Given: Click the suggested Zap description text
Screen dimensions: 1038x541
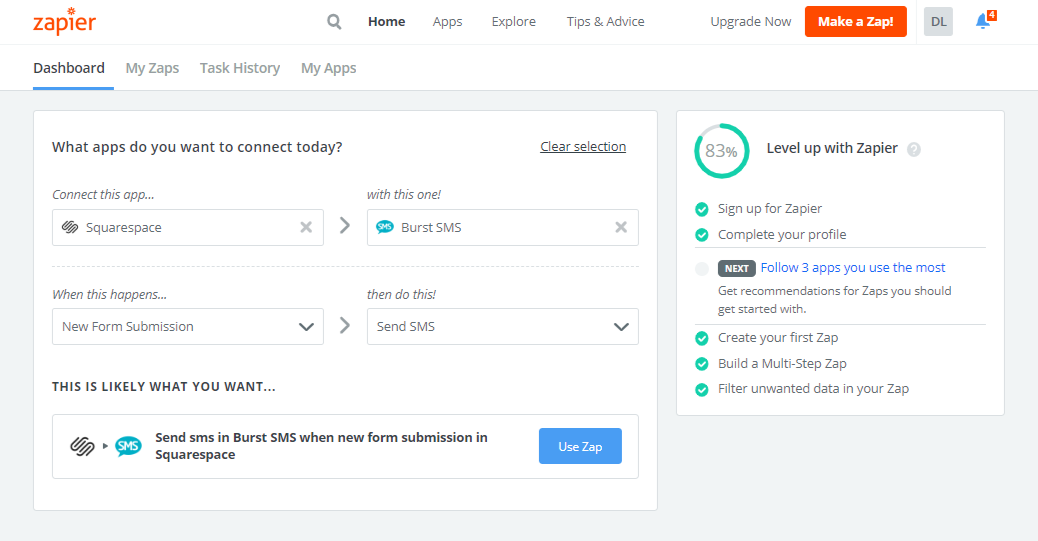Looking at the screenshot, I should (321, 446).
